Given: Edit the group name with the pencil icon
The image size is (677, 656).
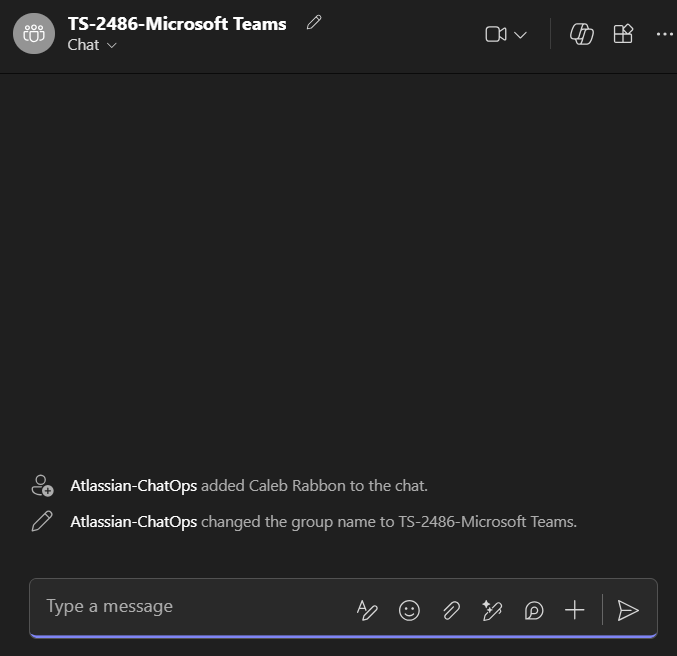Looking at the screenshot, I should (x=314, y=22).
